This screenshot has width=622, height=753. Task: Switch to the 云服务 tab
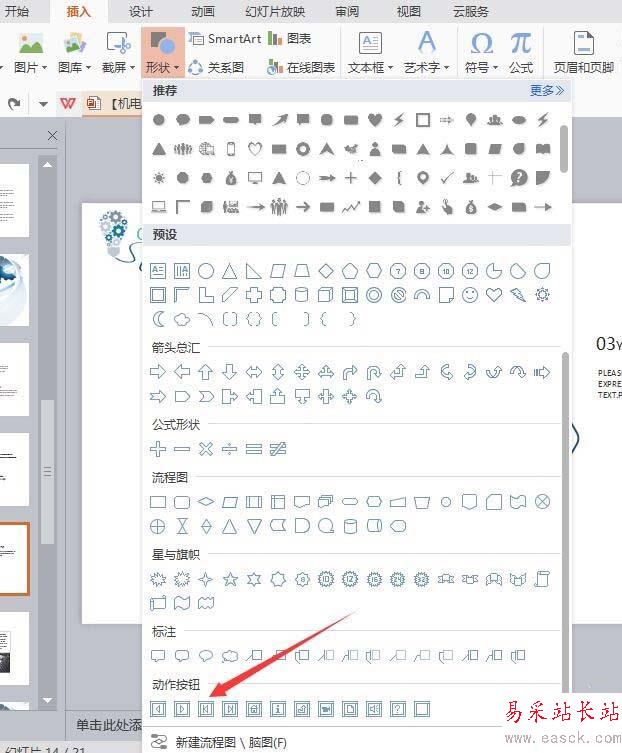[471, 12]
